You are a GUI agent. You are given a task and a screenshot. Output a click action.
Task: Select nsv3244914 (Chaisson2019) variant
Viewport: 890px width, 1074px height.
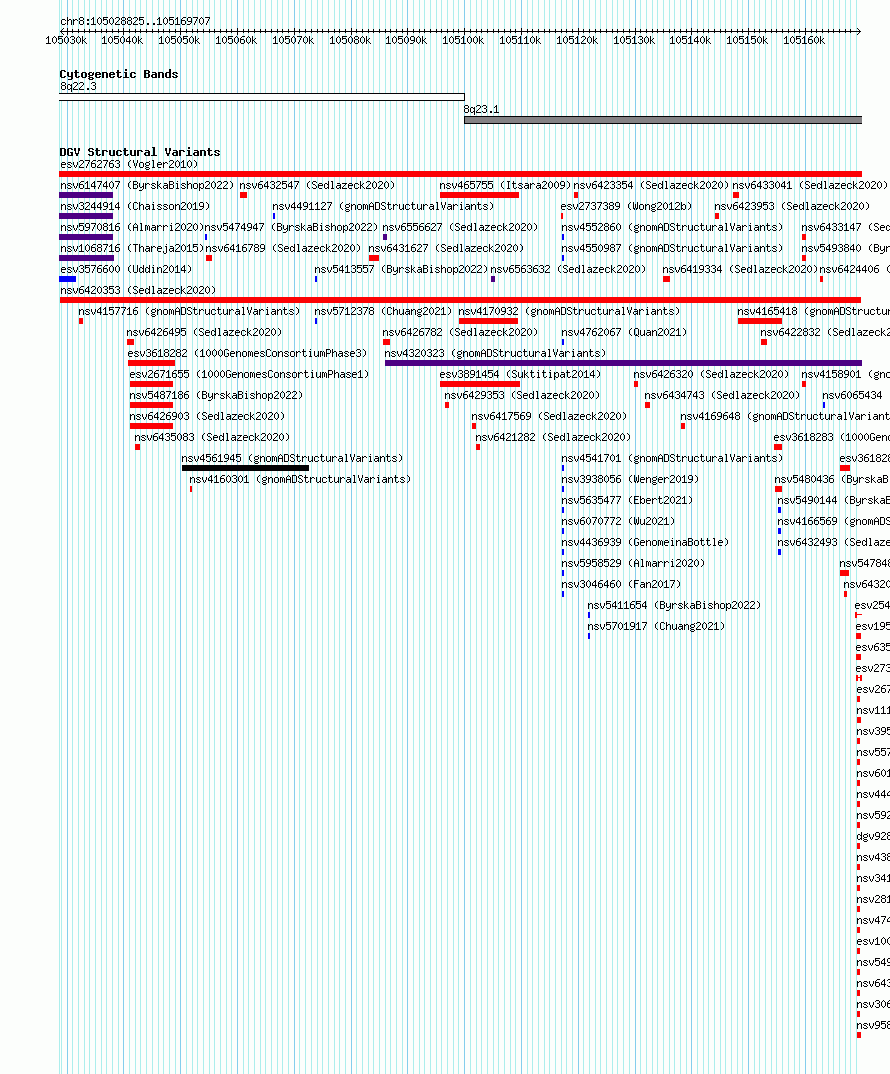(x=135, y=206)
